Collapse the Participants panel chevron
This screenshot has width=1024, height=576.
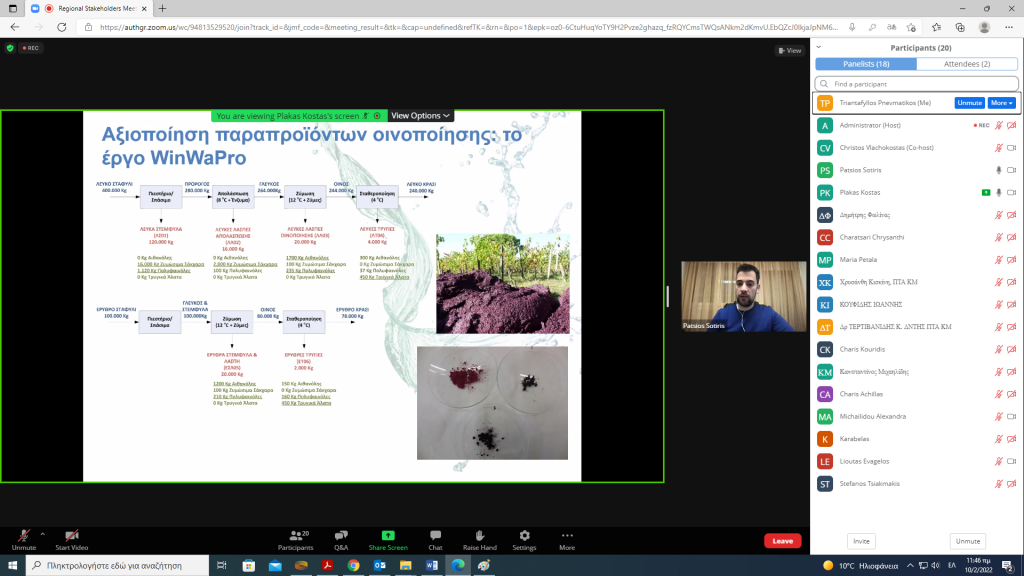tap(819, 48)
